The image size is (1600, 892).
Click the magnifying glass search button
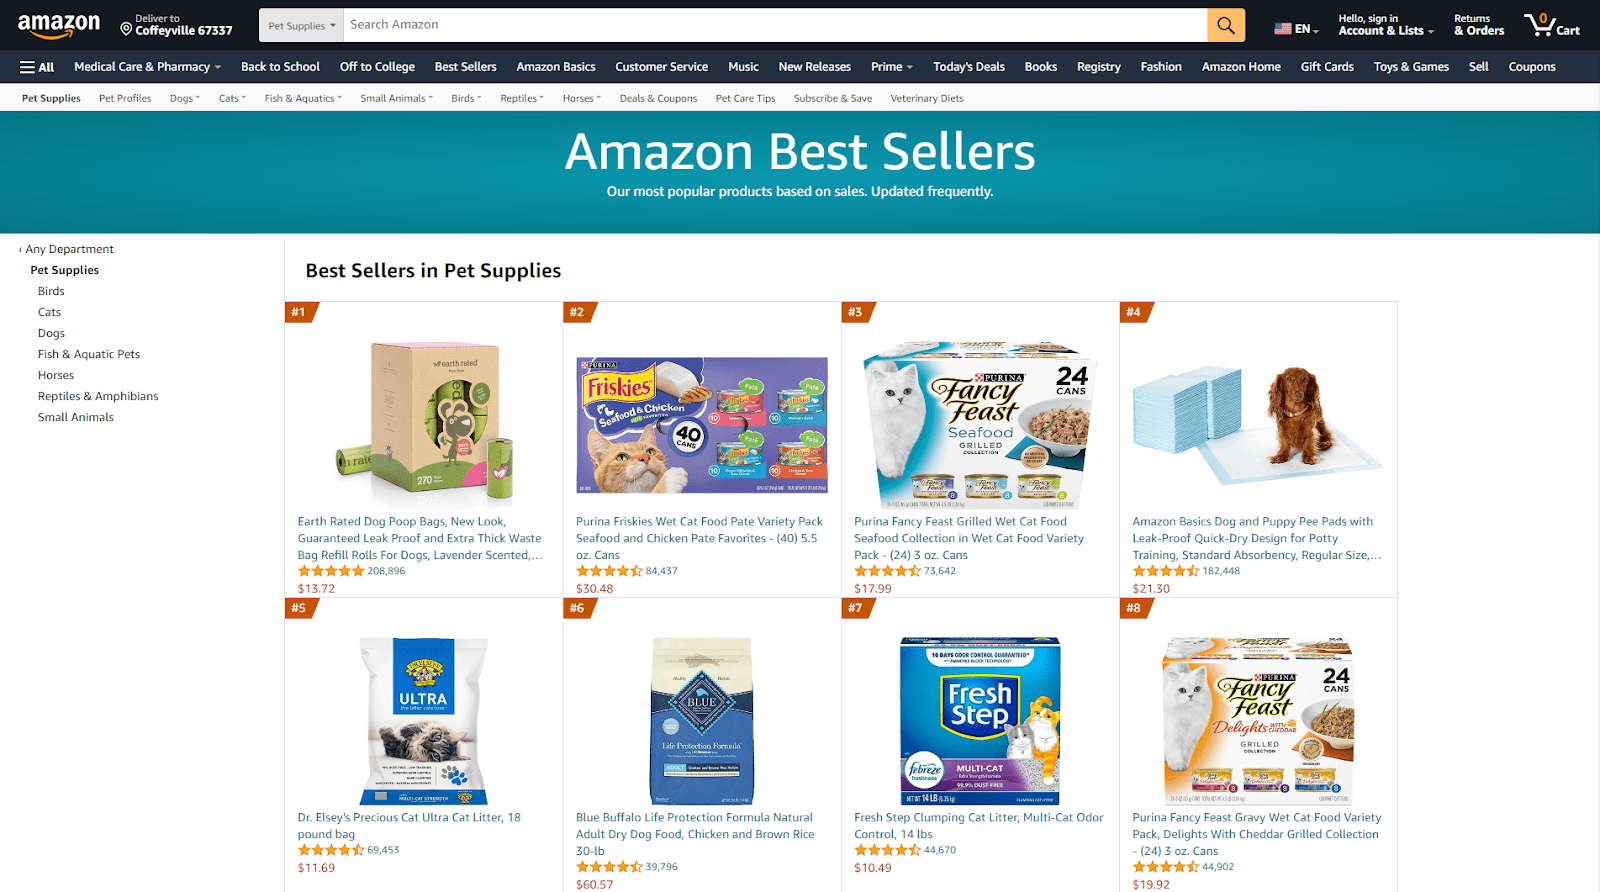(1225, 25)
